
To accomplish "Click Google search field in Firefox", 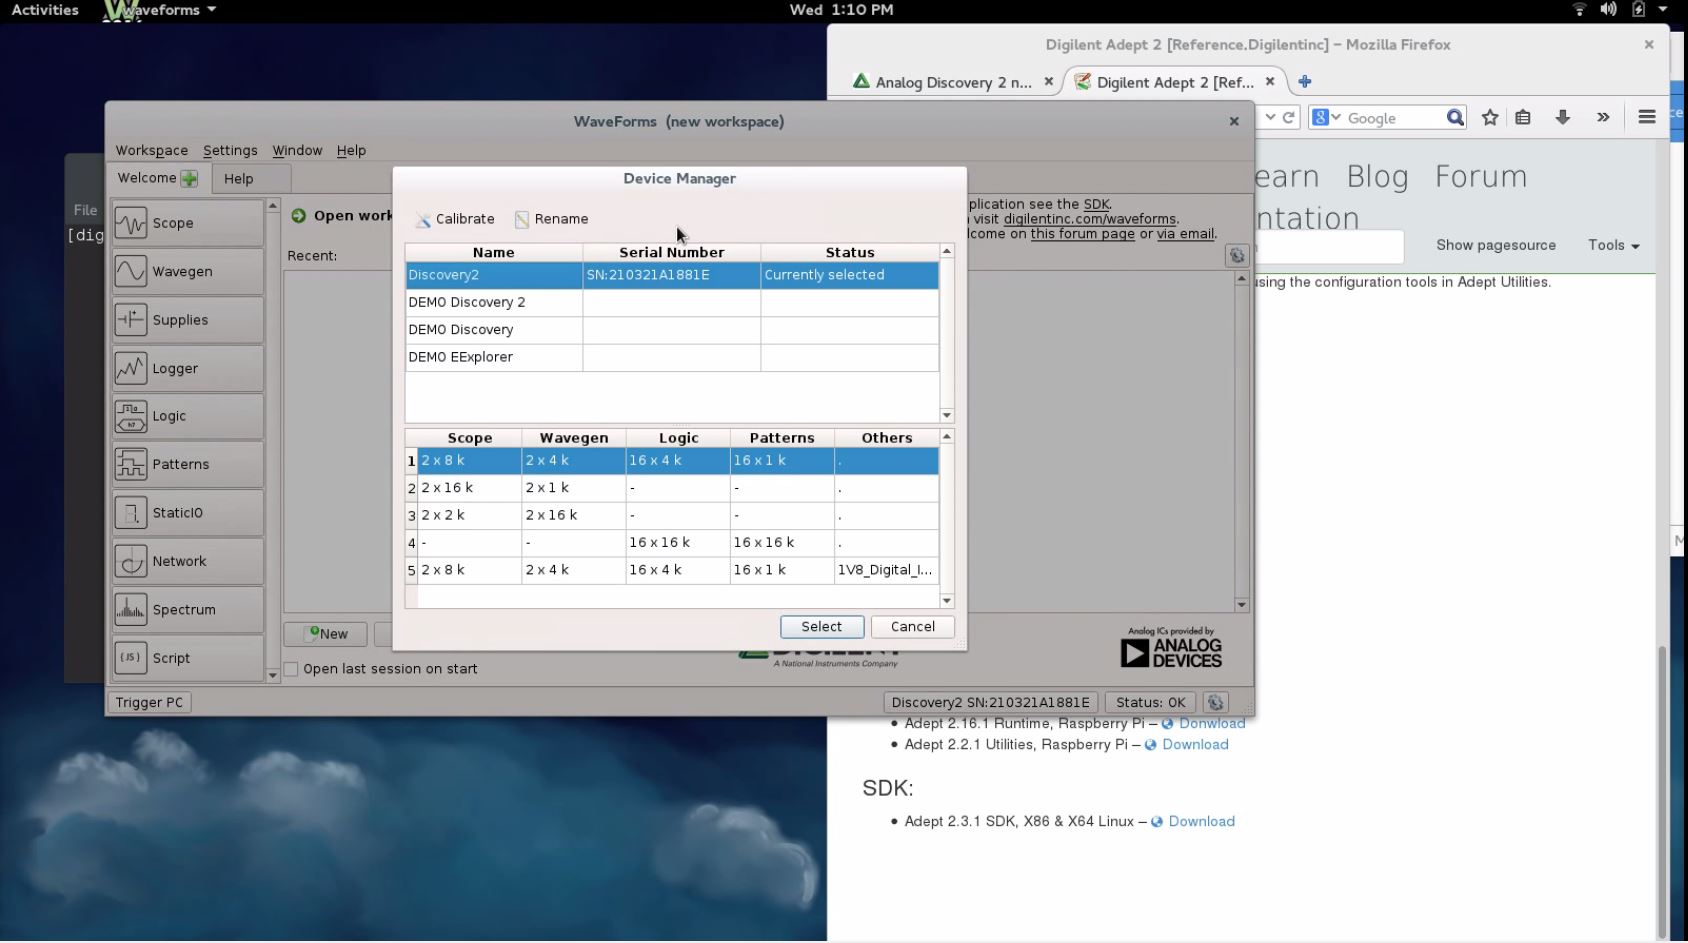I will (1394, 118).
